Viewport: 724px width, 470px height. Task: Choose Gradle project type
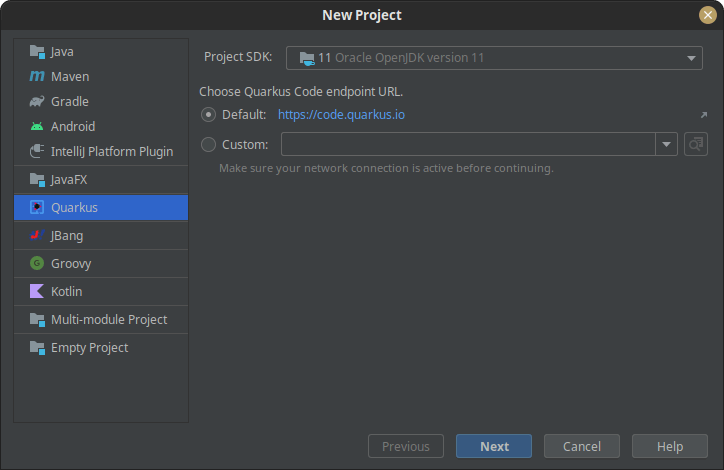point(101,101)
